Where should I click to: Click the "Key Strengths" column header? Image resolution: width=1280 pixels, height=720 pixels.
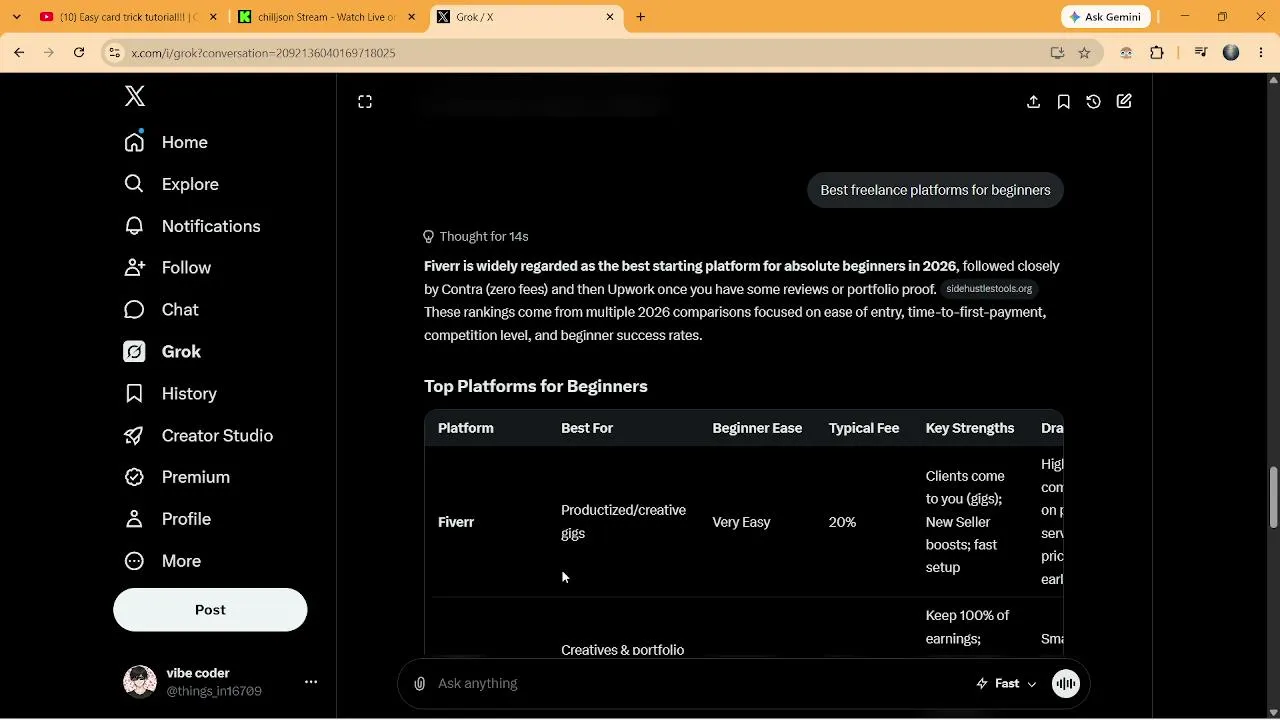[970, 428]
